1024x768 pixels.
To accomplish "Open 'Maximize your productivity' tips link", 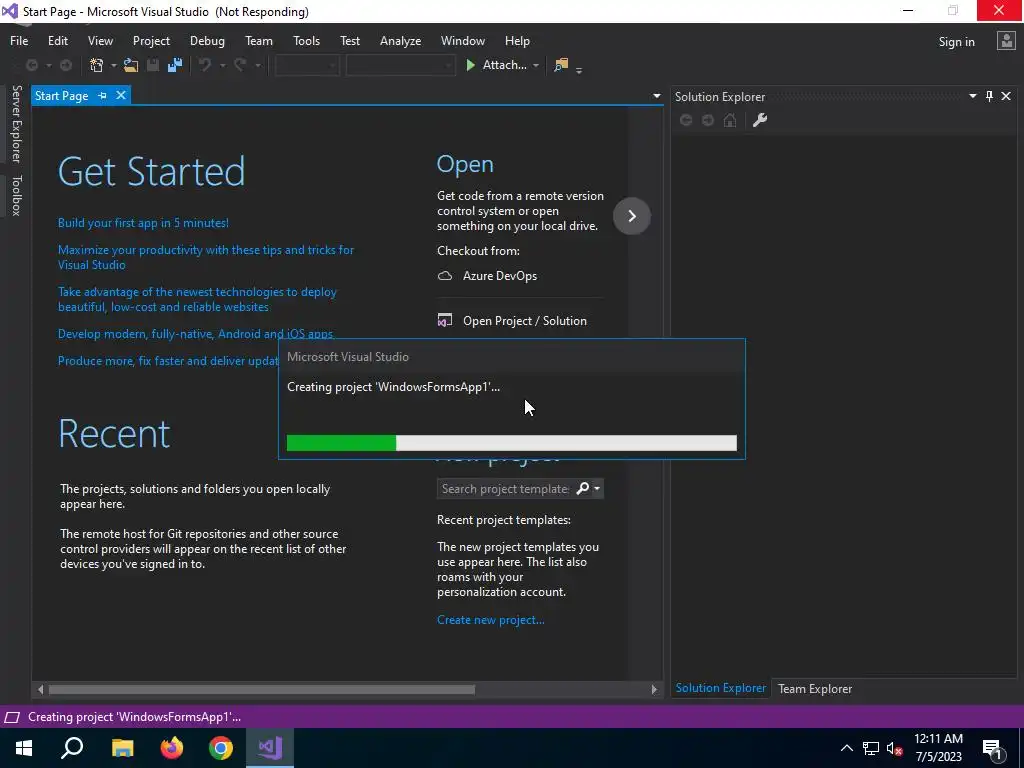I will (x=206, y=257).
